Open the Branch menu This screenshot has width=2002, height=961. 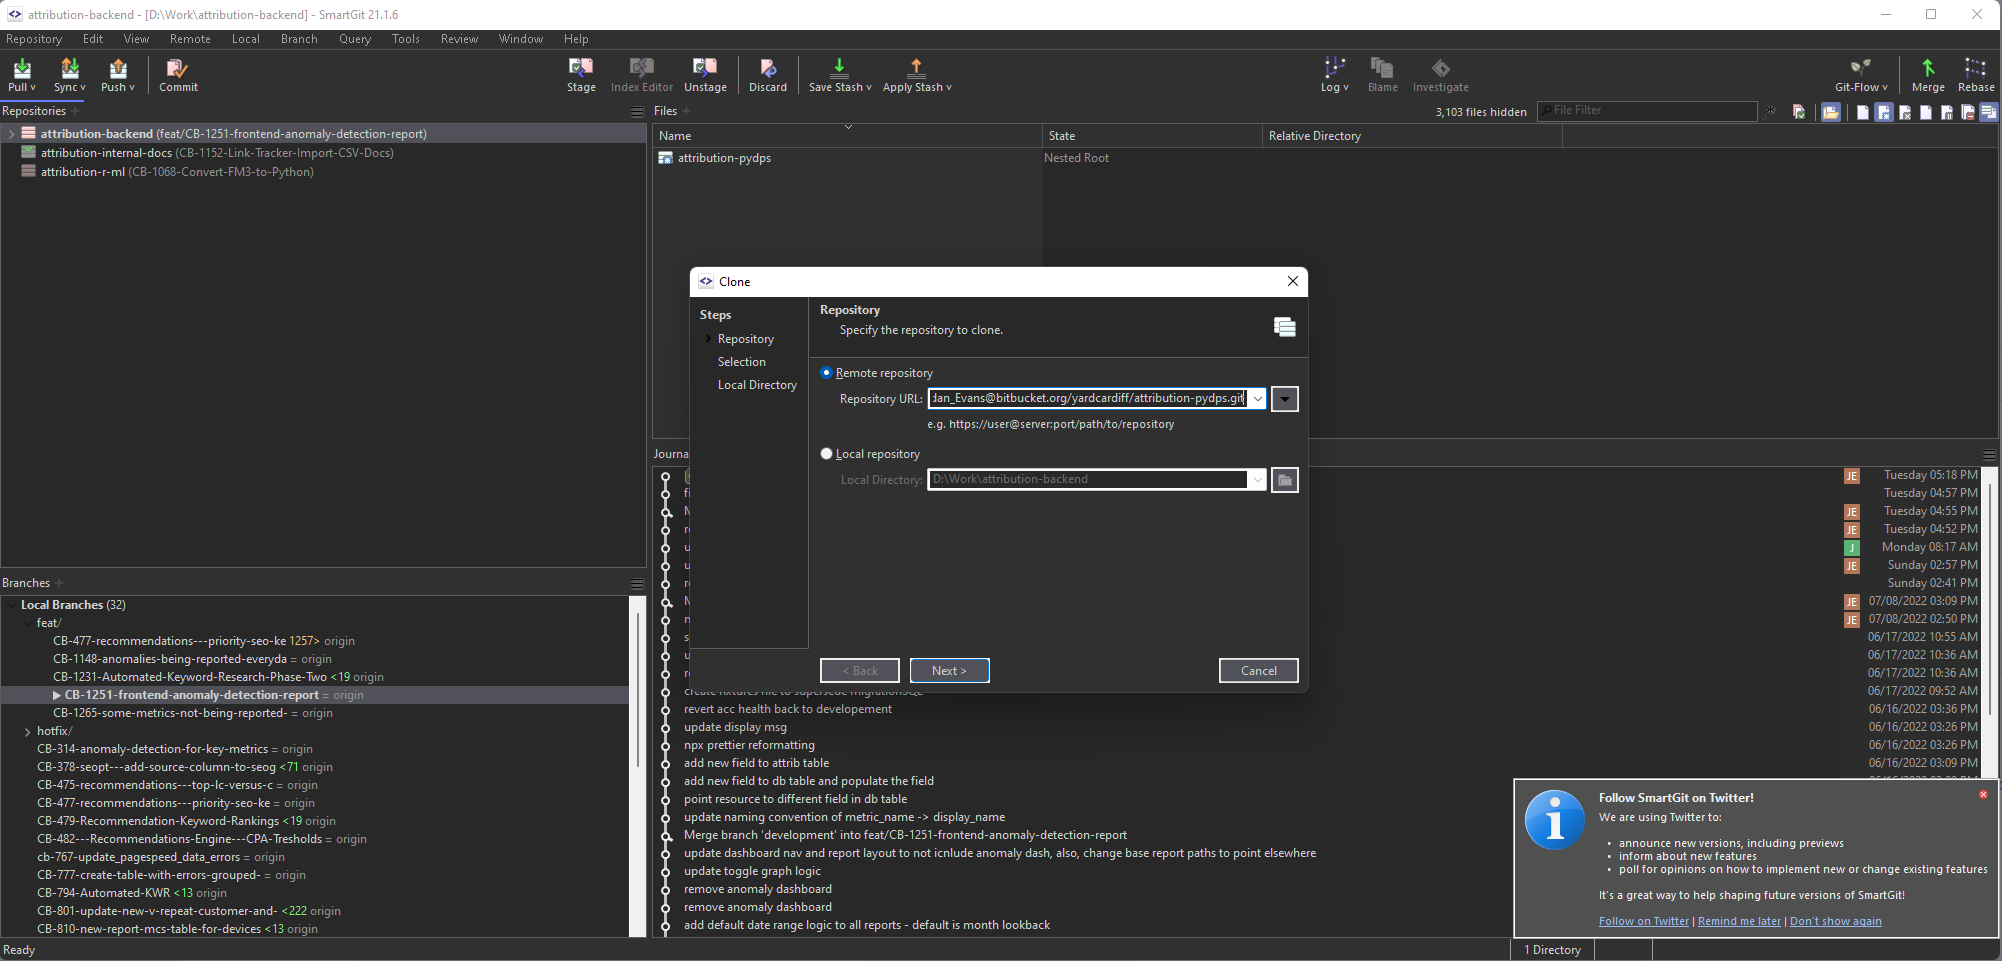(x=299, y=39)
